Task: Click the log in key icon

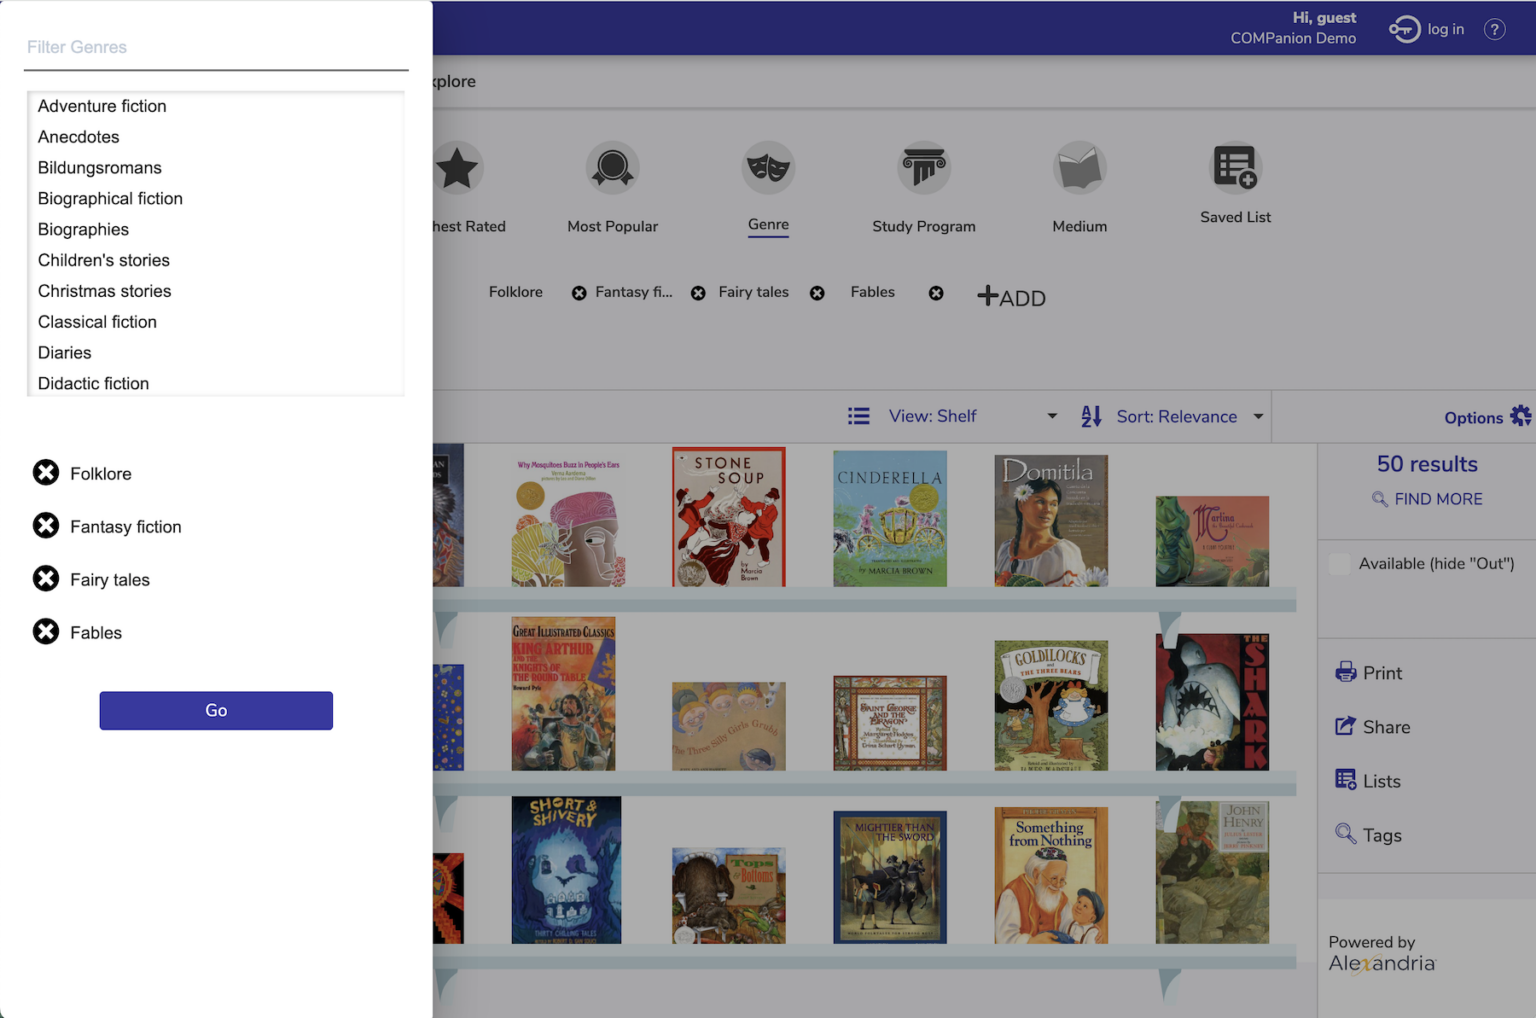Action: (1404, 29)
